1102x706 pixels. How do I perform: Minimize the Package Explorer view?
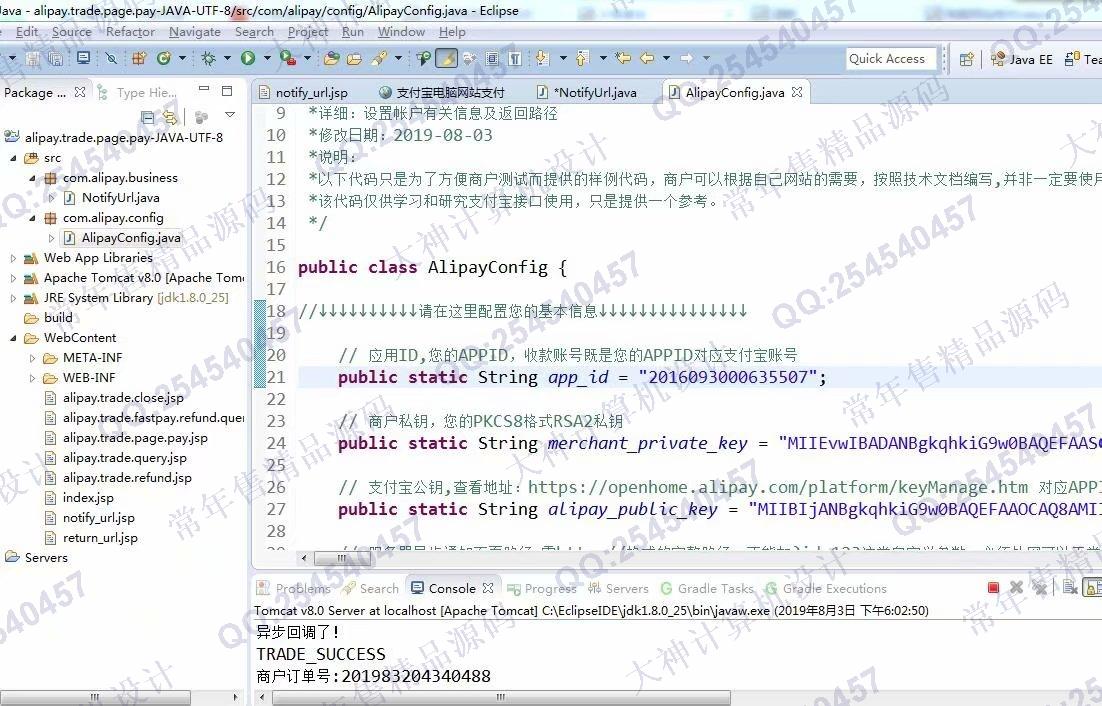click(204, 89)
